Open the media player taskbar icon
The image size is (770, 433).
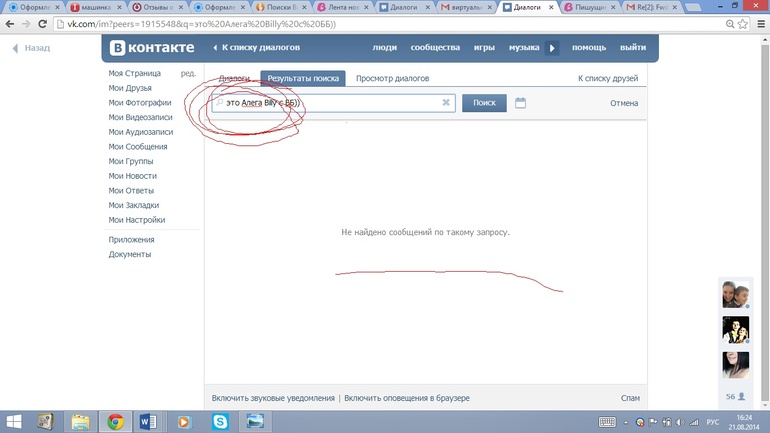184,422
